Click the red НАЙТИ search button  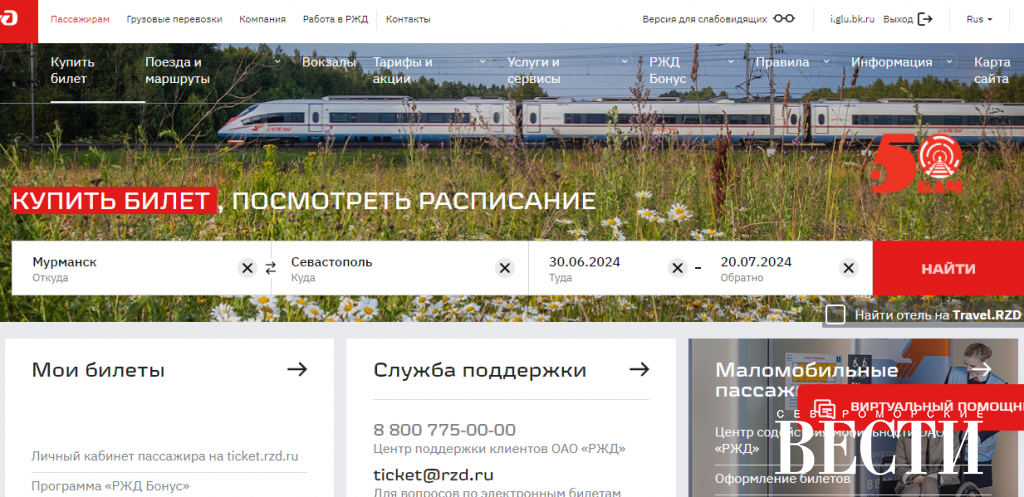point(948,268)
